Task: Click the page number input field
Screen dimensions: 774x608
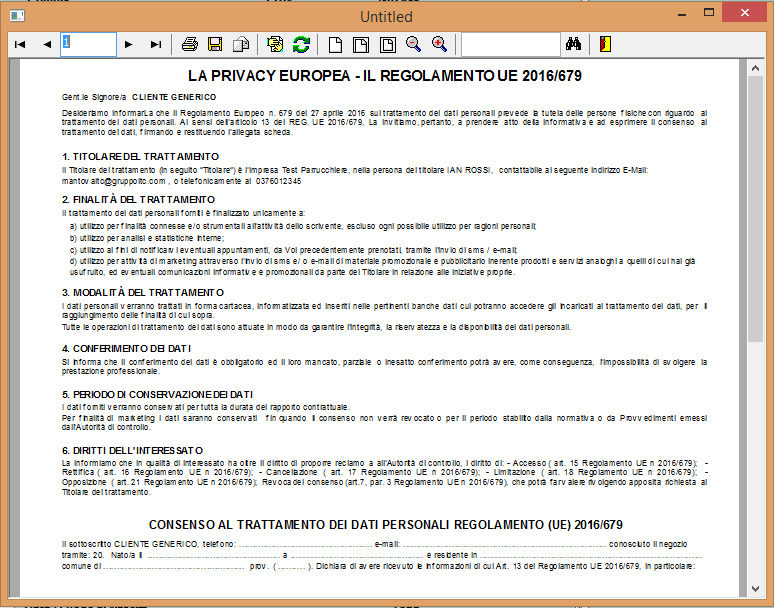Action: 88,45
